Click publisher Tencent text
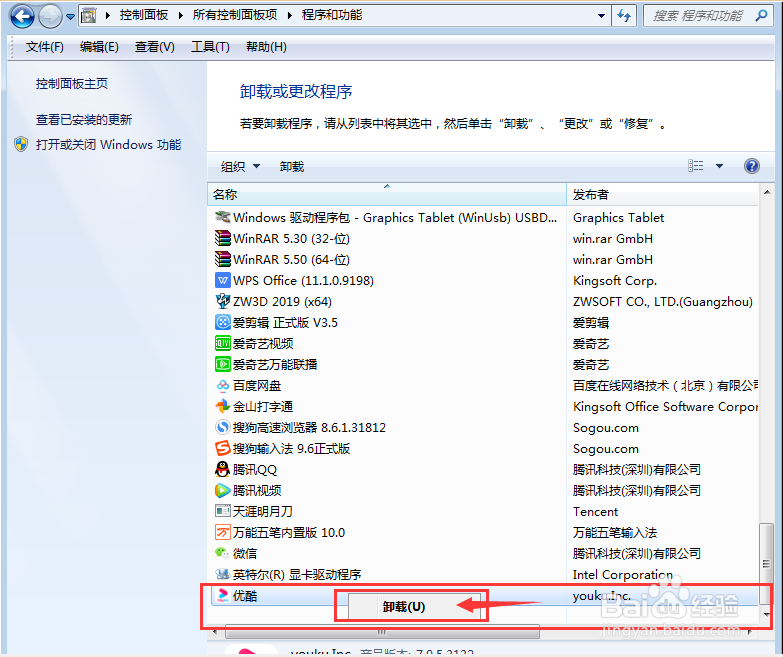 click(595, 512)
